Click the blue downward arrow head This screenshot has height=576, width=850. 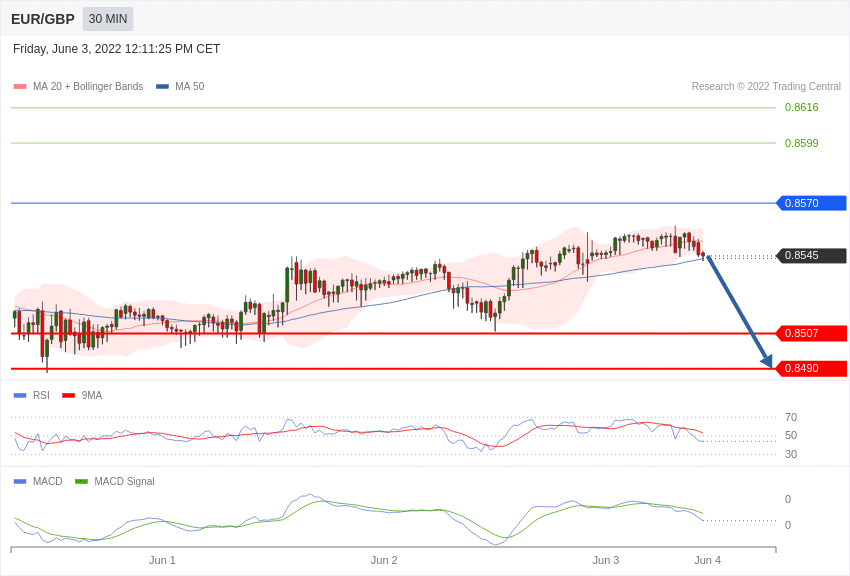(x=767, y=361)
